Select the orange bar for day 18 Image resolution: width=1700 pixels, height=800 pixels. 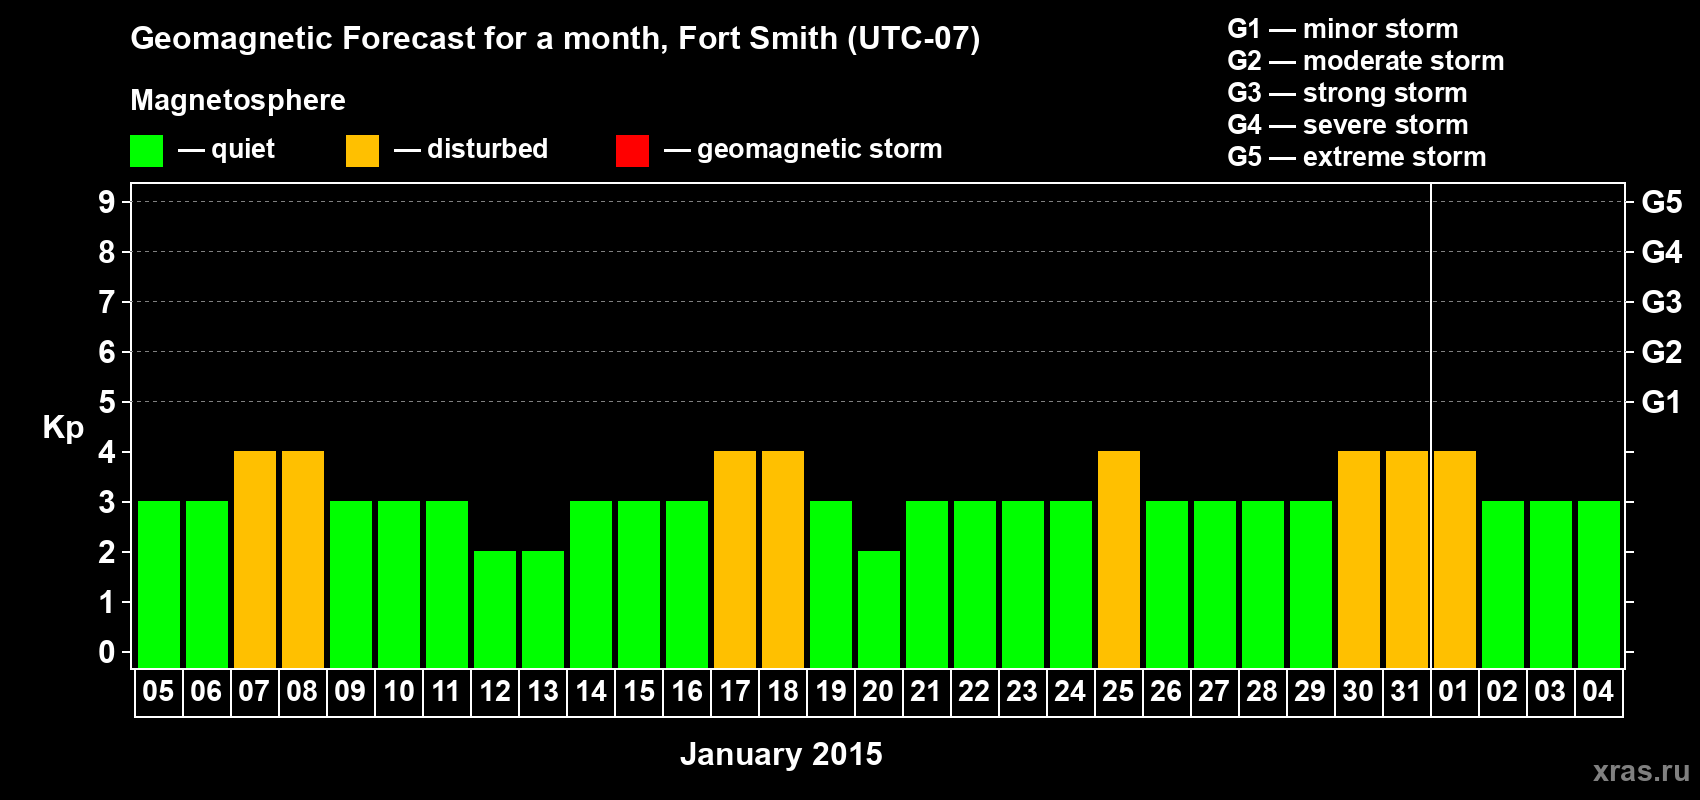pos(783,560)
